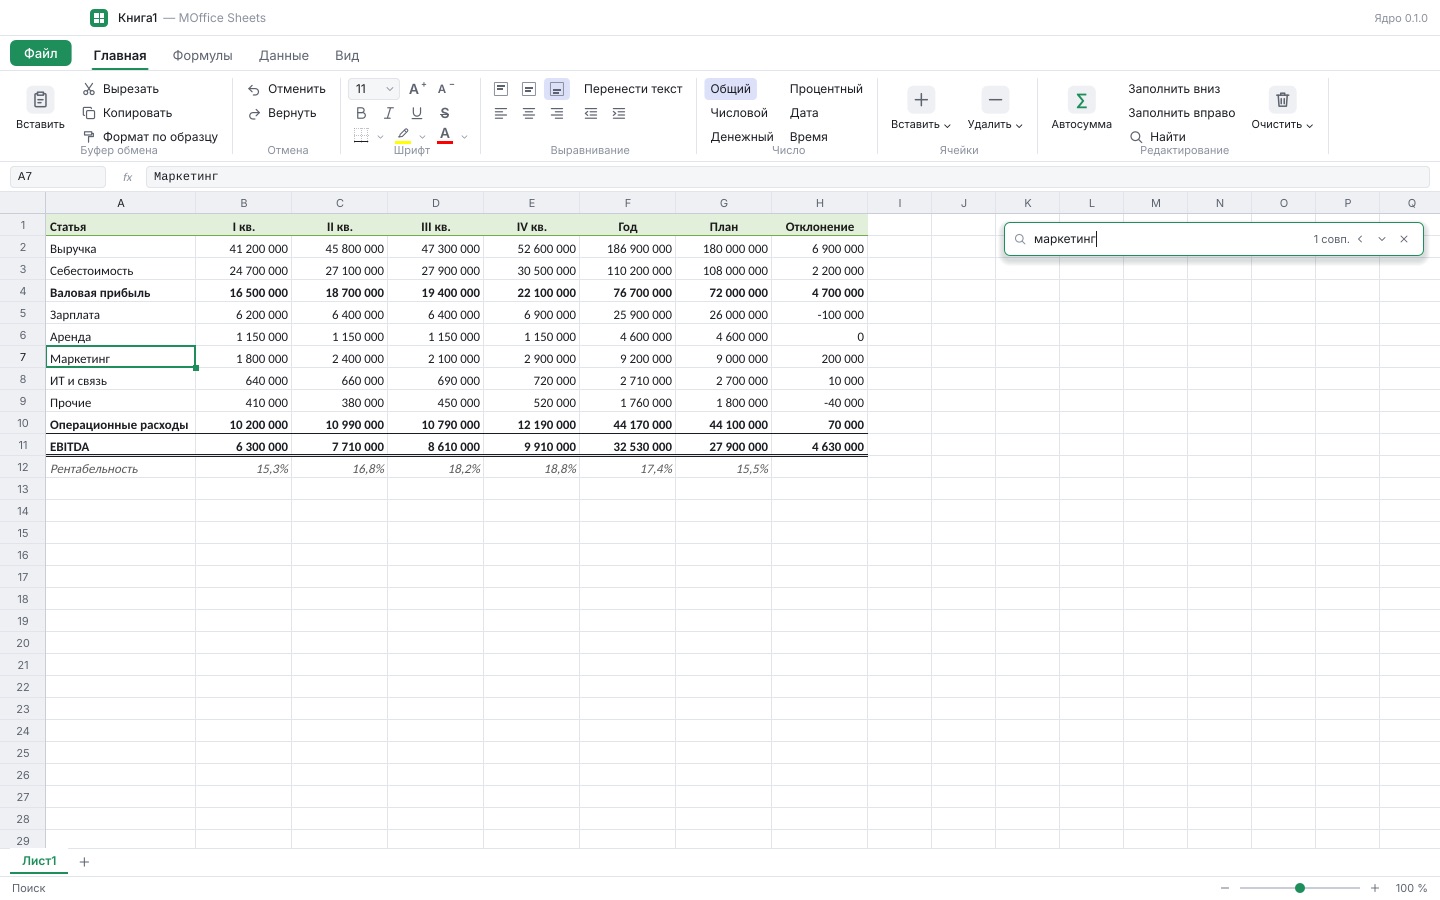Screen dimensions: 1440x900
Task: Select the Общий number format
Action: (x=730, y=89)
